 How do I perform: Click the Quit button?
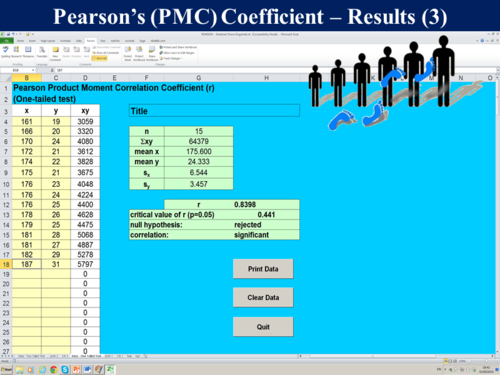click(x=263, y=327)
